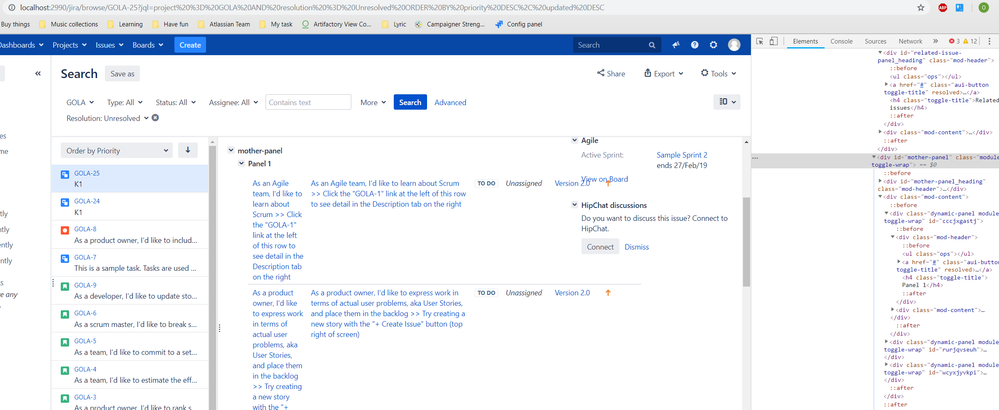Screen dimensions: 999x410
Task: Open DevTools three-dot customize menu
Action: (989, 41)
